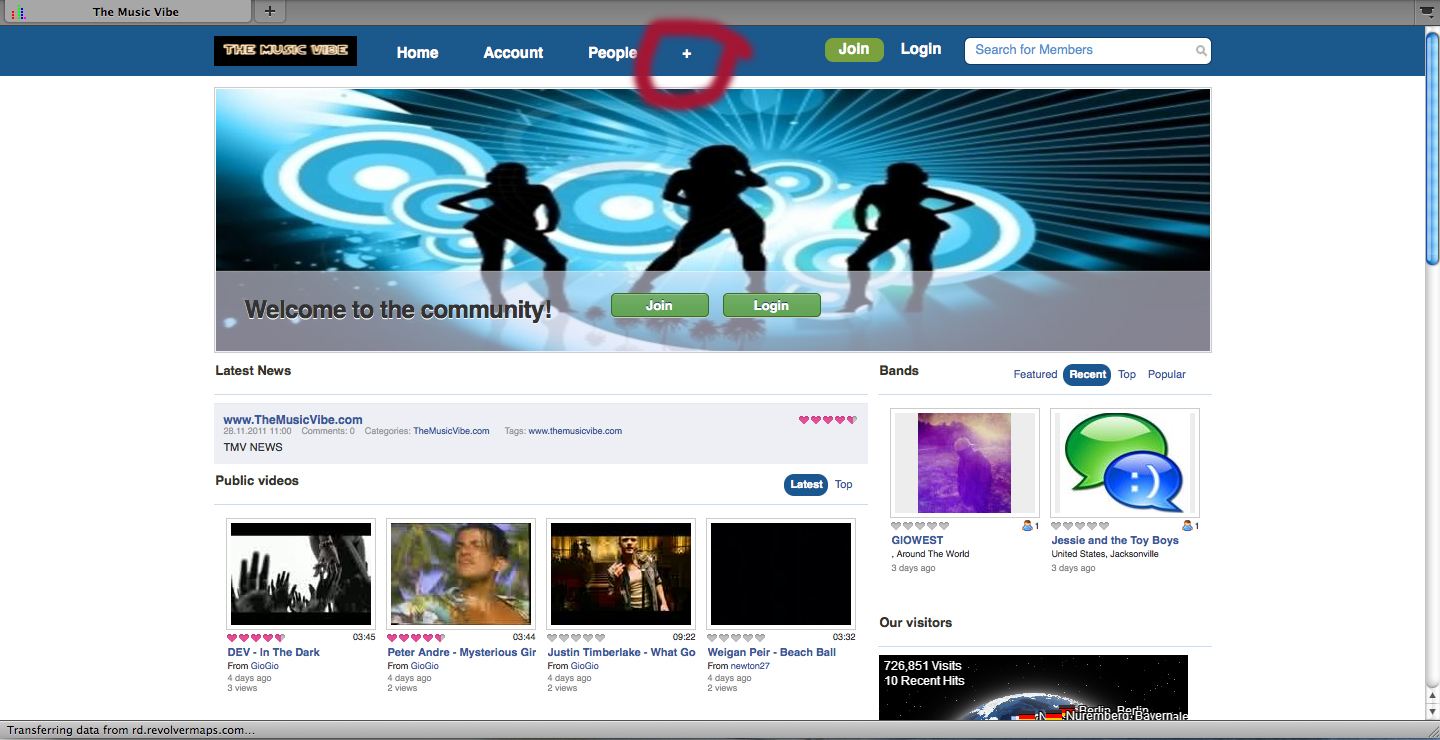
Task: Open Jessie and the Toy Boys thumbnail
Action: pos(1124,463)
